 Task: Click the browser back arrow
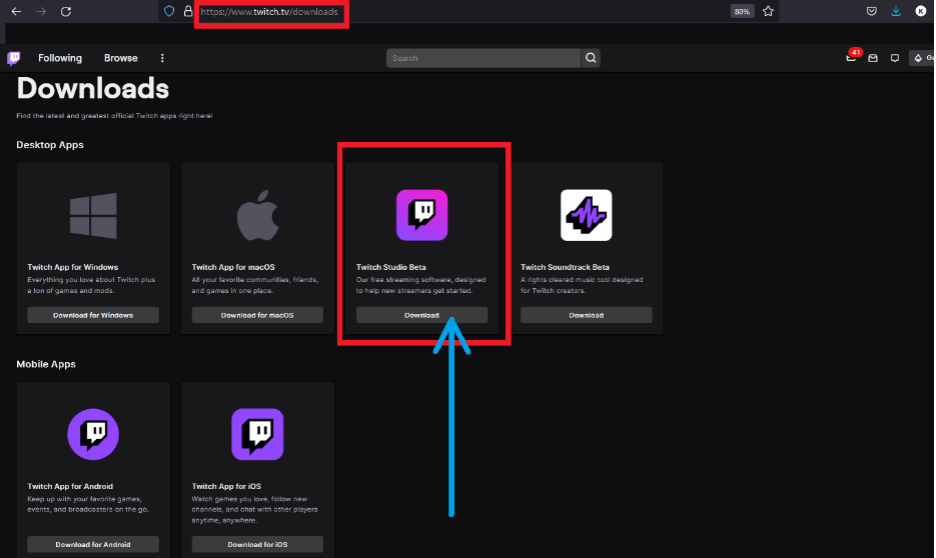pos(16,11)
